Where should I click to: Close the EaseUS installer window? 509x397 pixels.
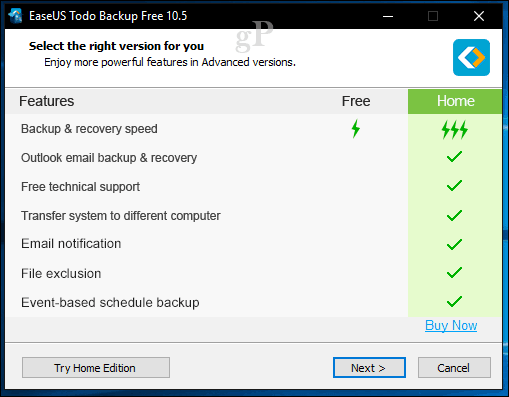(479, 16)
